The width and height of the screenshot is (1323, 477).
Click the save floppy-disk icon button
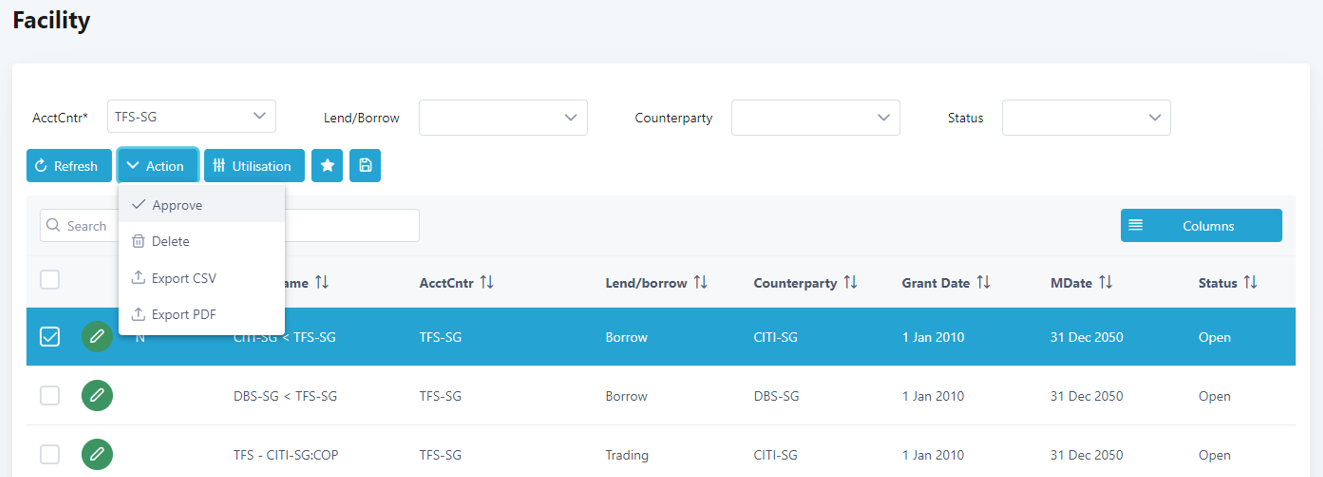click(x=365, y=166)
